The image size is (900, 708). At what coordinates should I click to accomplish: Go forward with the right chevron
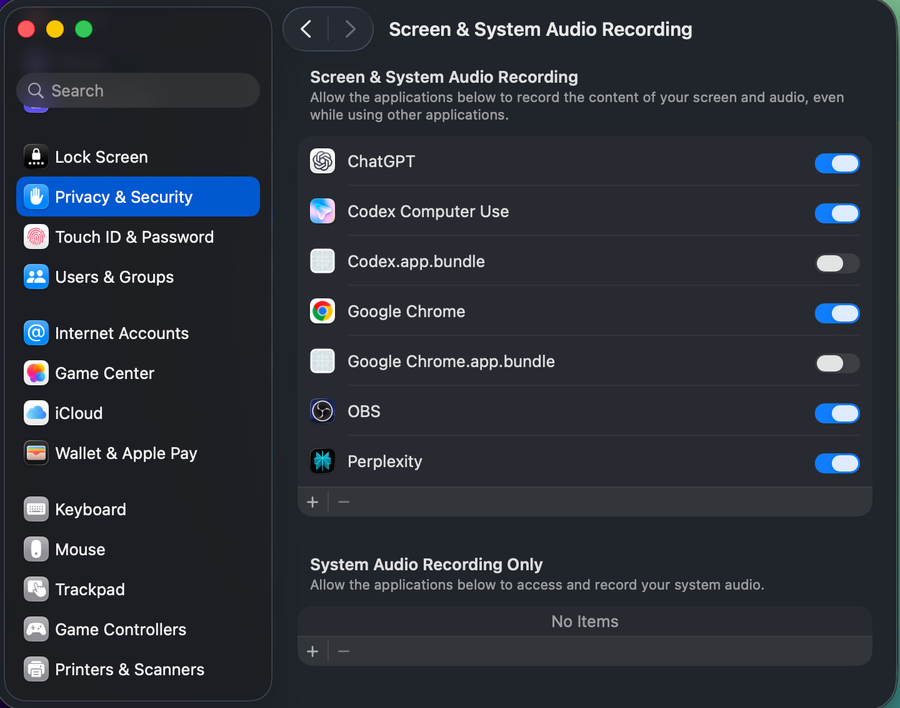tap(350, 29)
